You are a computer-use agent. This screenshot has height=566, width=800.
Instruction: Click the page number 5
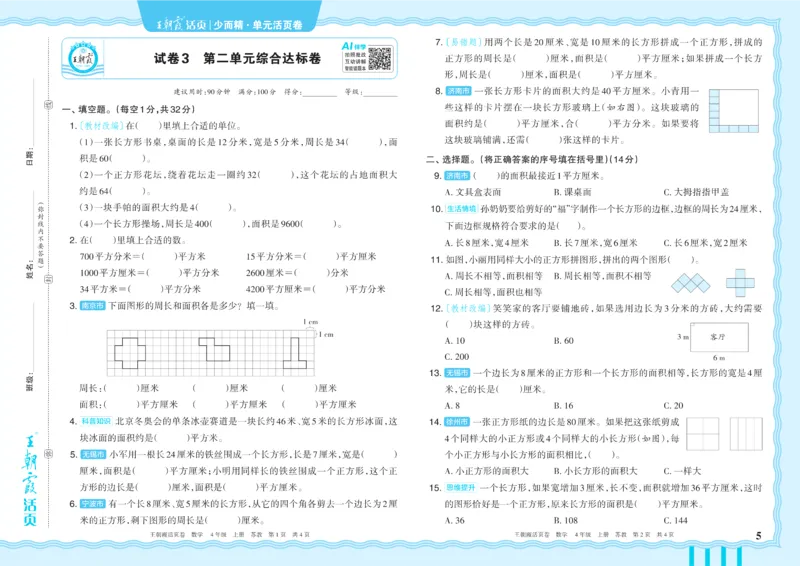click(758, 535)
